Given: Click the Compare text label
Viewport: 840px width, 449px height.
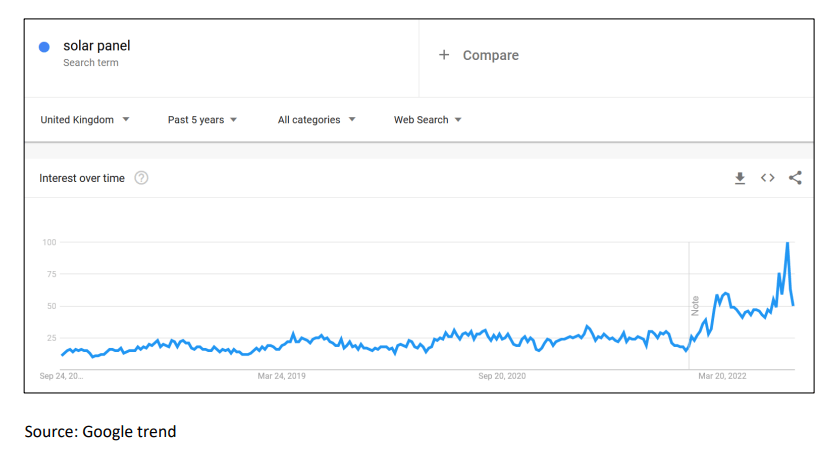Looking at the screenshot, I should (x=490, y=55).
